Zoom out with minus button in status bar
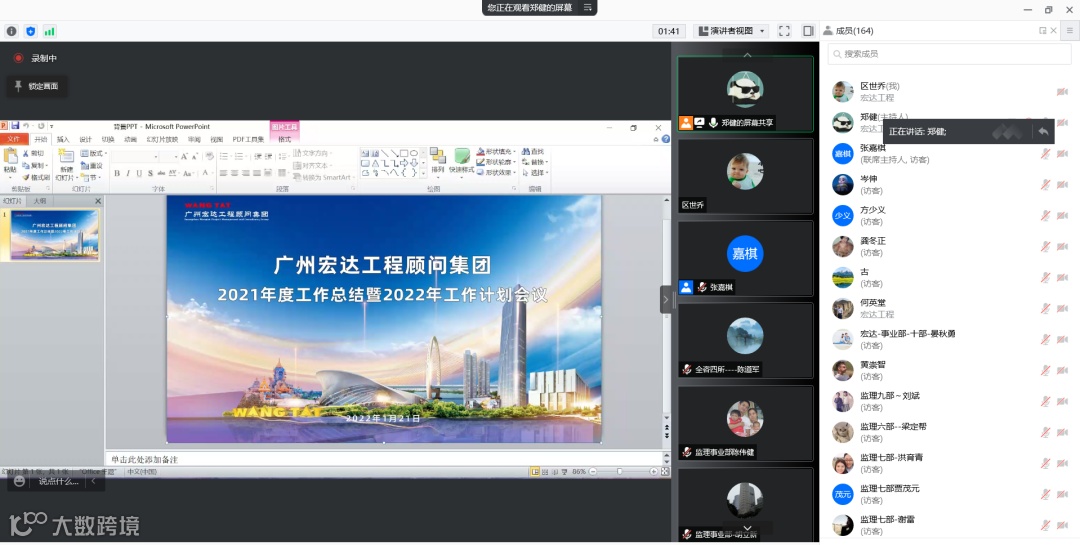 coord(593,471)
